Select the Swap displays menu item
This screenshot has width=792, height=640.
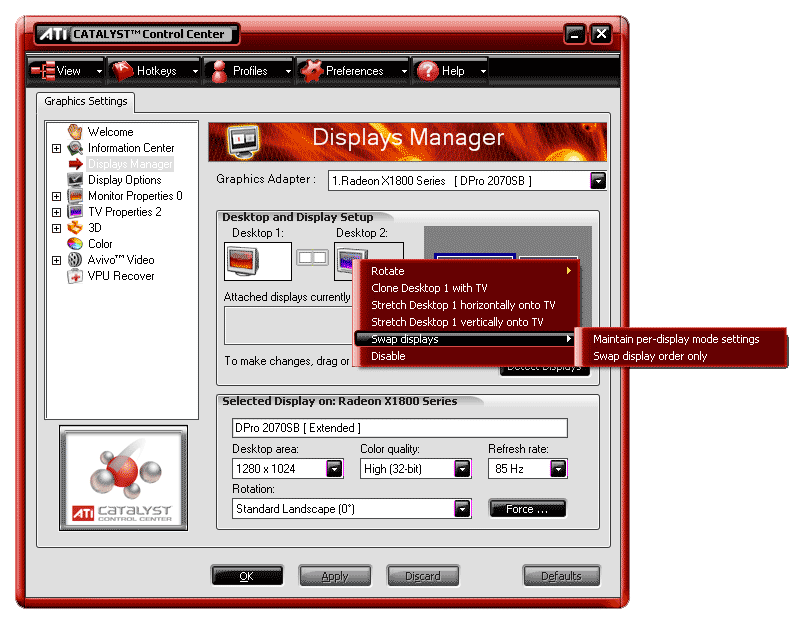click(x=465, y=339)
